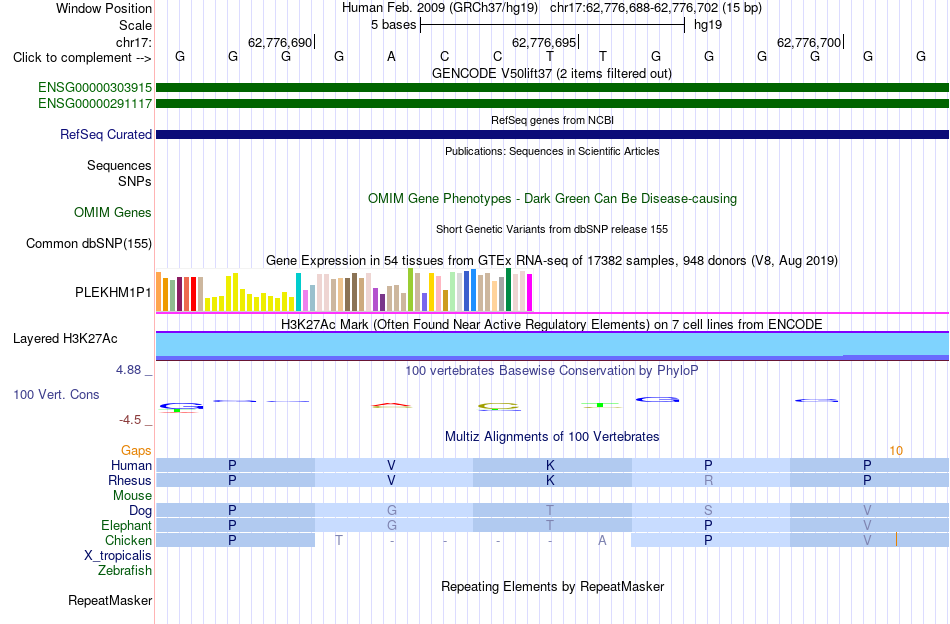Click the 100 Vert. Cons track label
Image resolution: width=950 pixels, height=624 pixels.
click(x=56, y=394)
